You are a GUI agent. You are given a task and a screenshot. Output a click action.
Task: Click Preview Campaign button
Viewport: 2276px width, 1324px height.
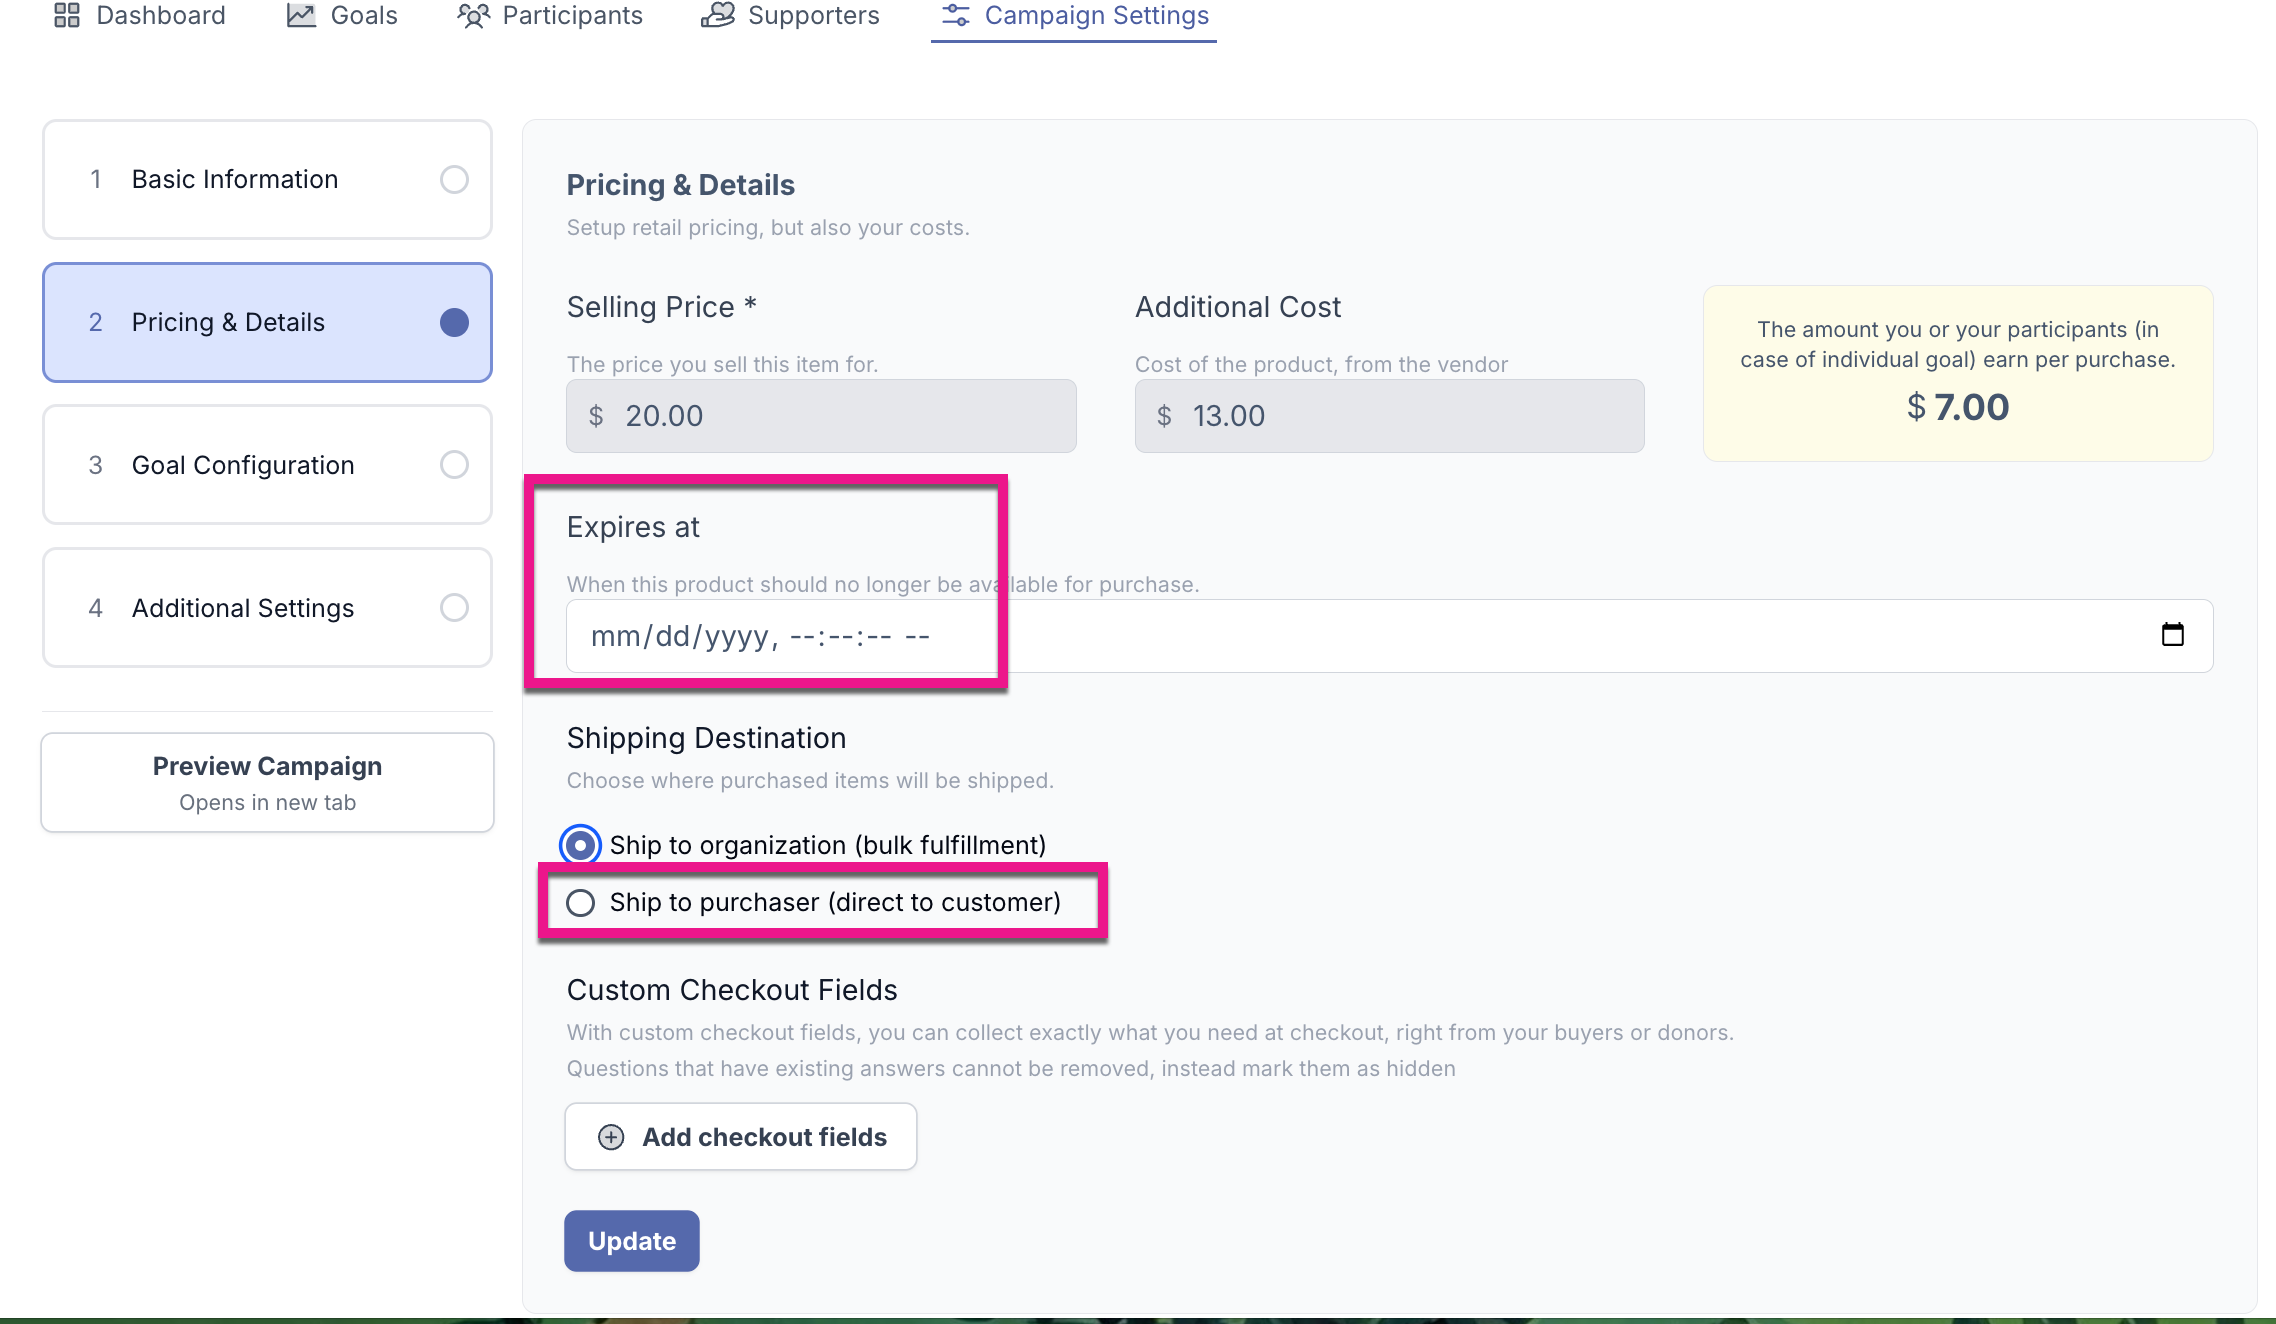[267, 782]
